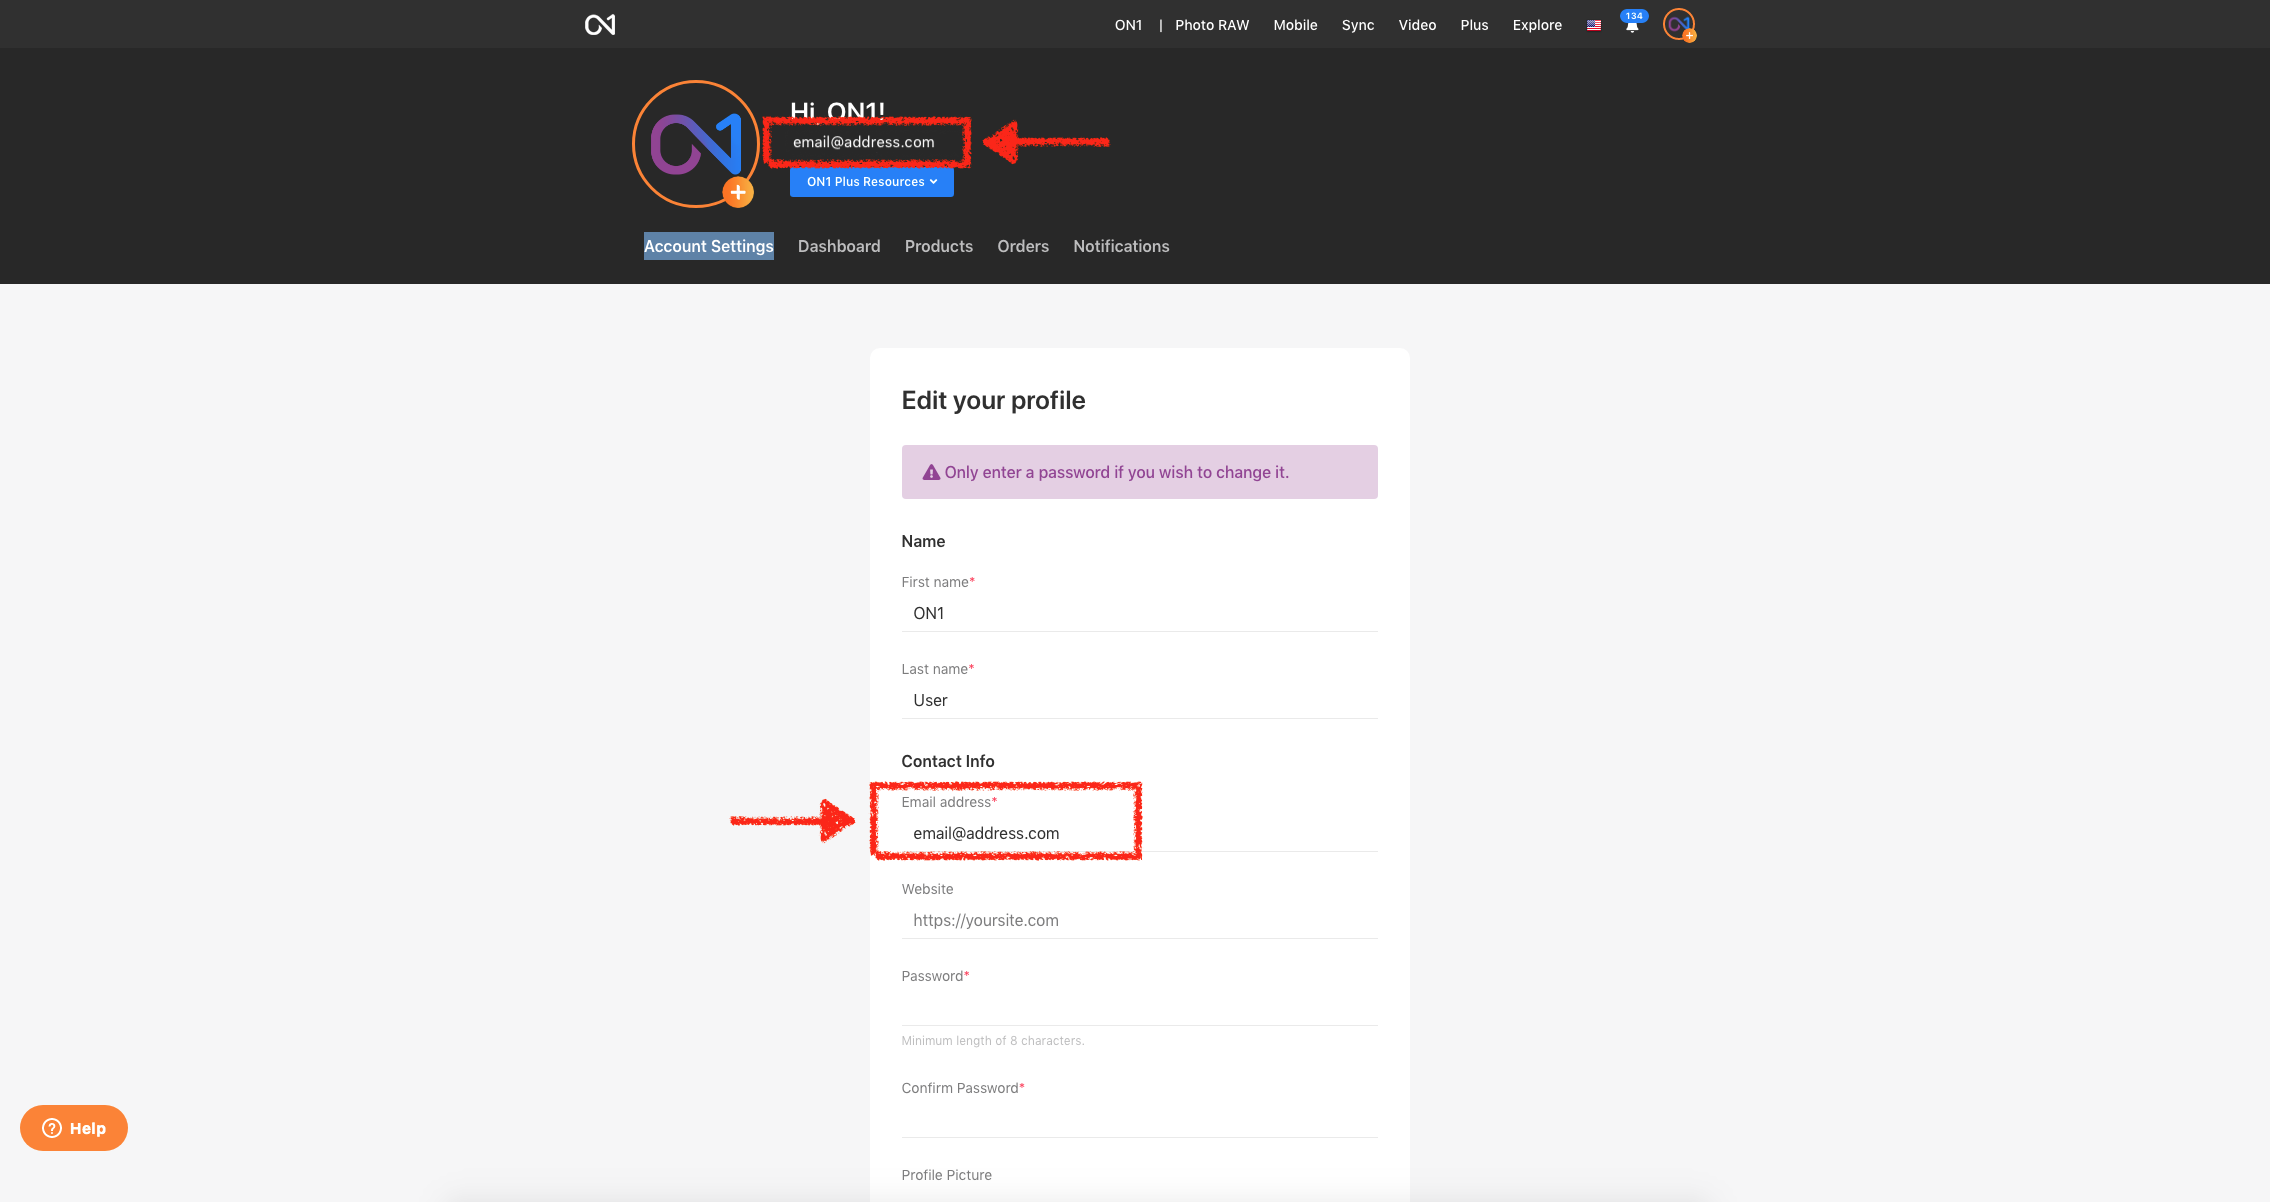Select the Account Settings tab

tap(708, 246)
